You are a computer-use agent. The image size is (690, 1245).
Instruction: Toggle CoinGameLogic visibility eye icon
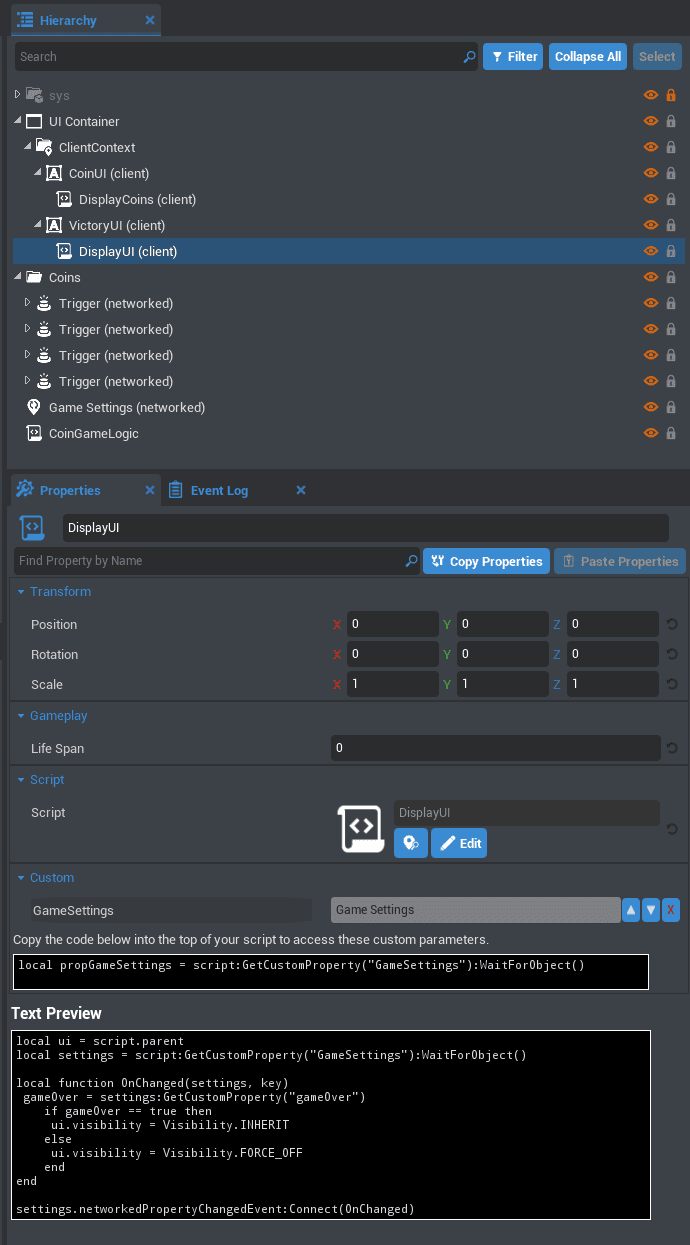(x=651, y=433)
